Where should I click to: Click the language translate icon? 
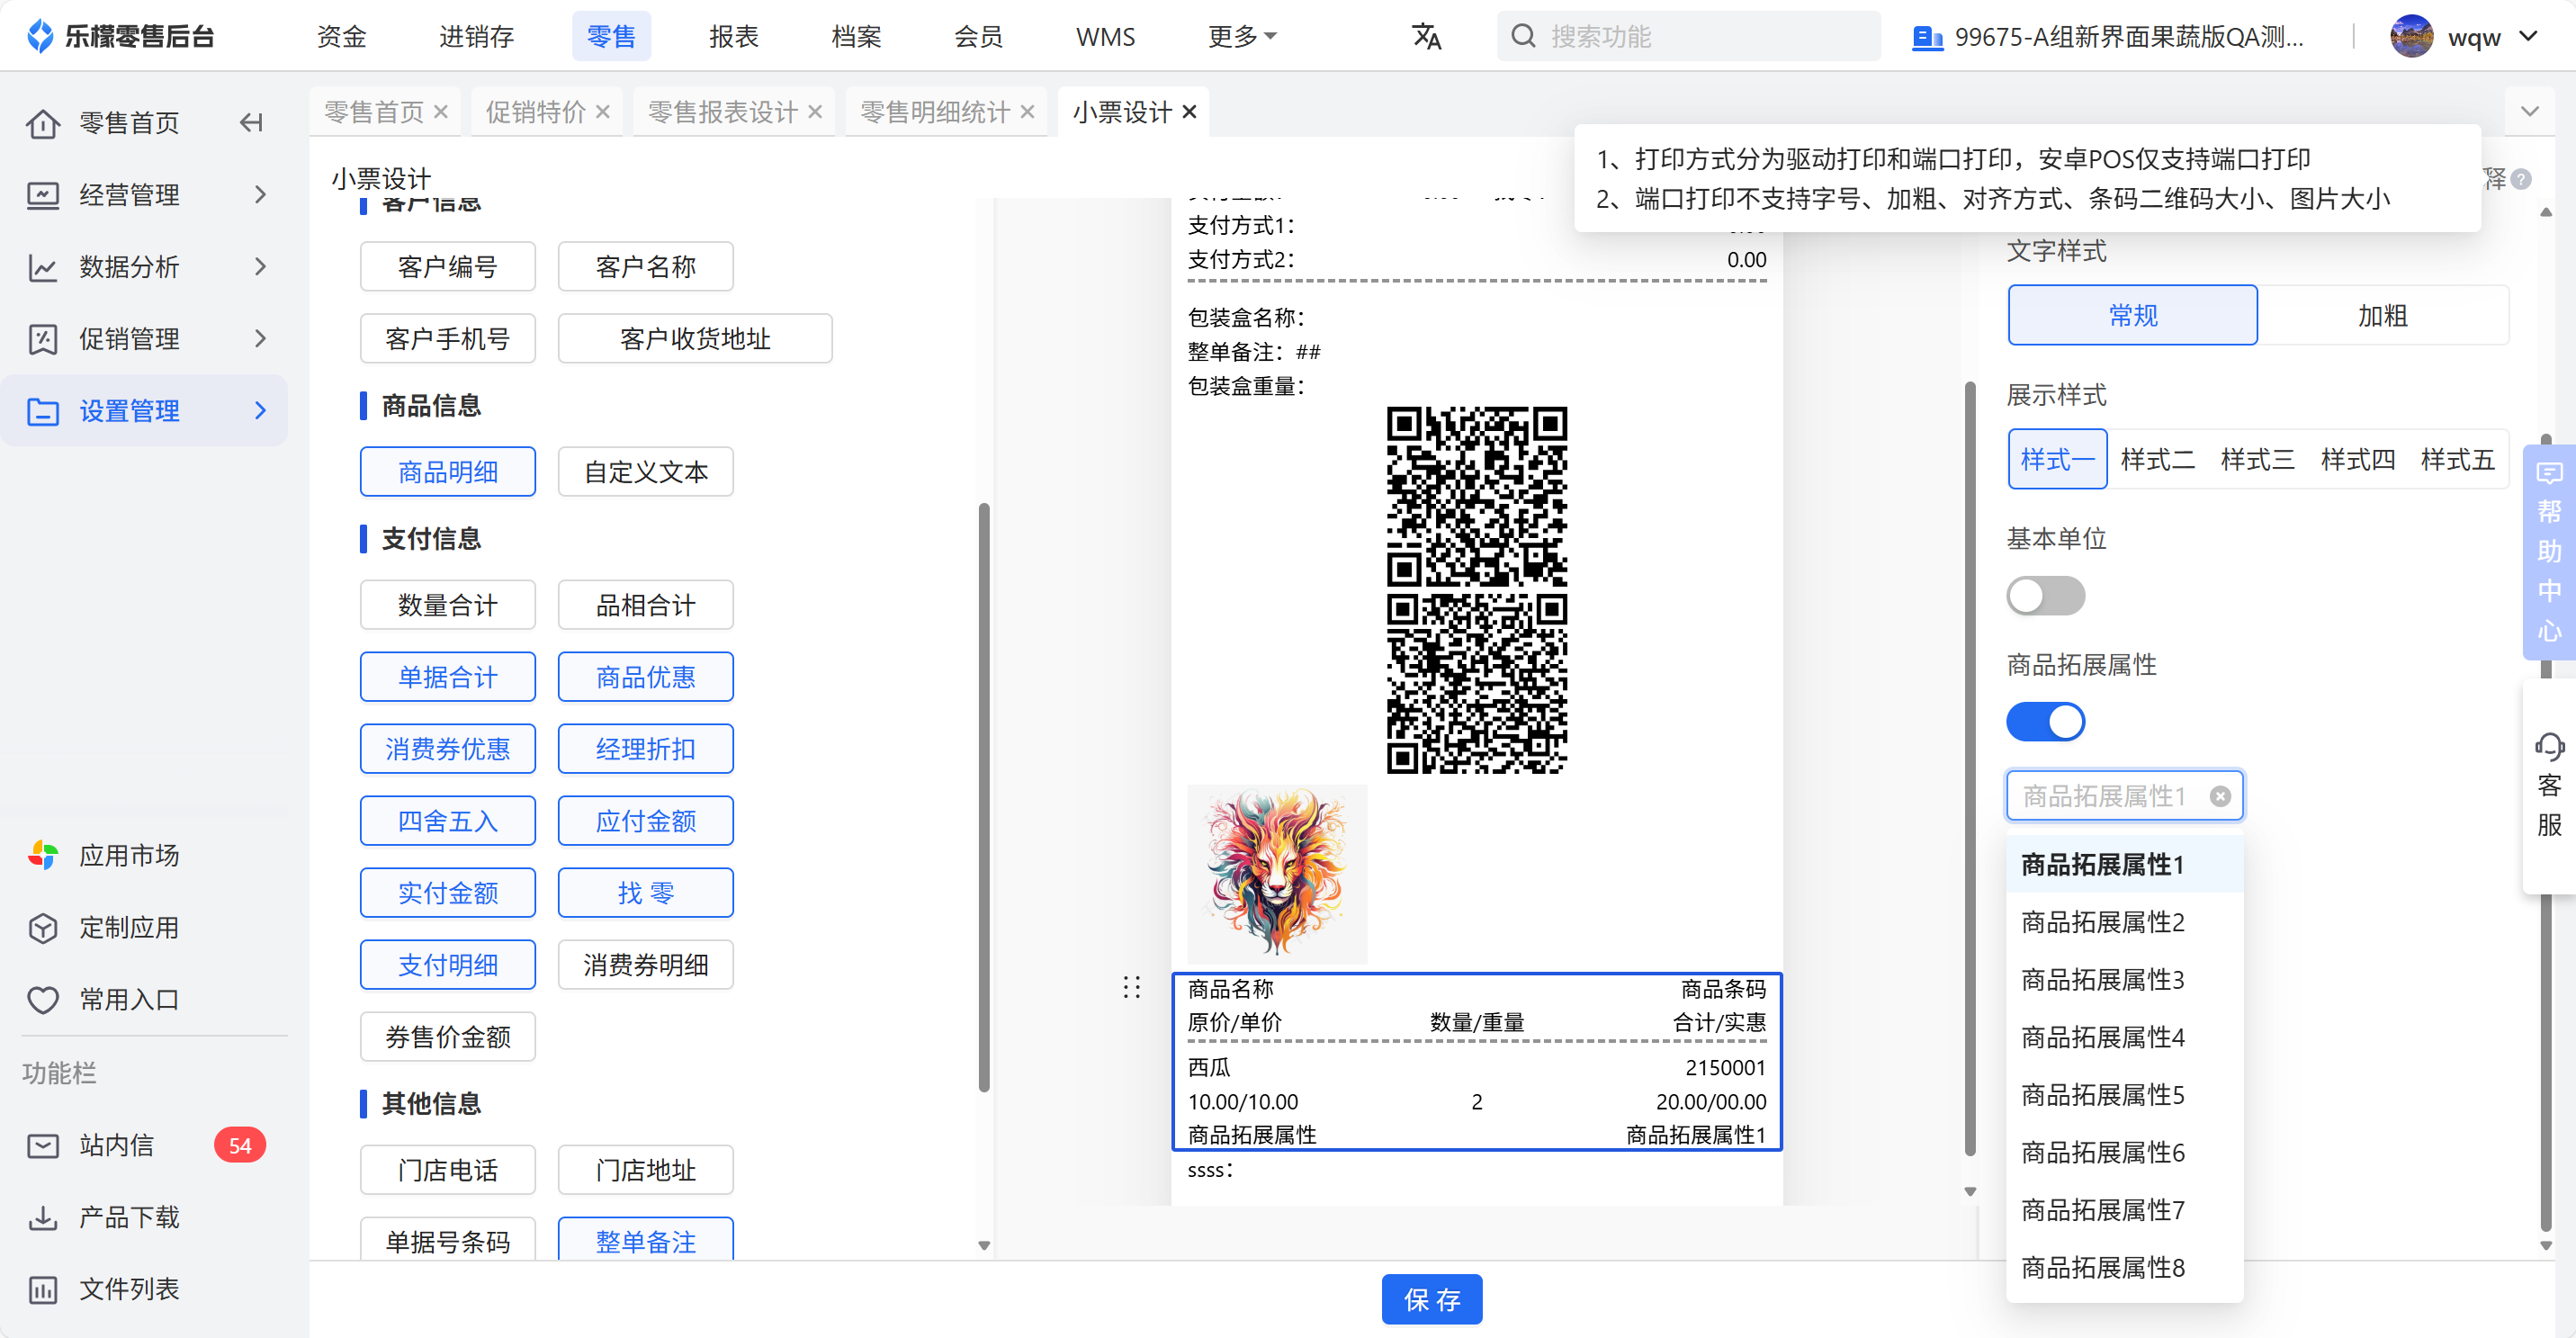[x=1426, y=37]
